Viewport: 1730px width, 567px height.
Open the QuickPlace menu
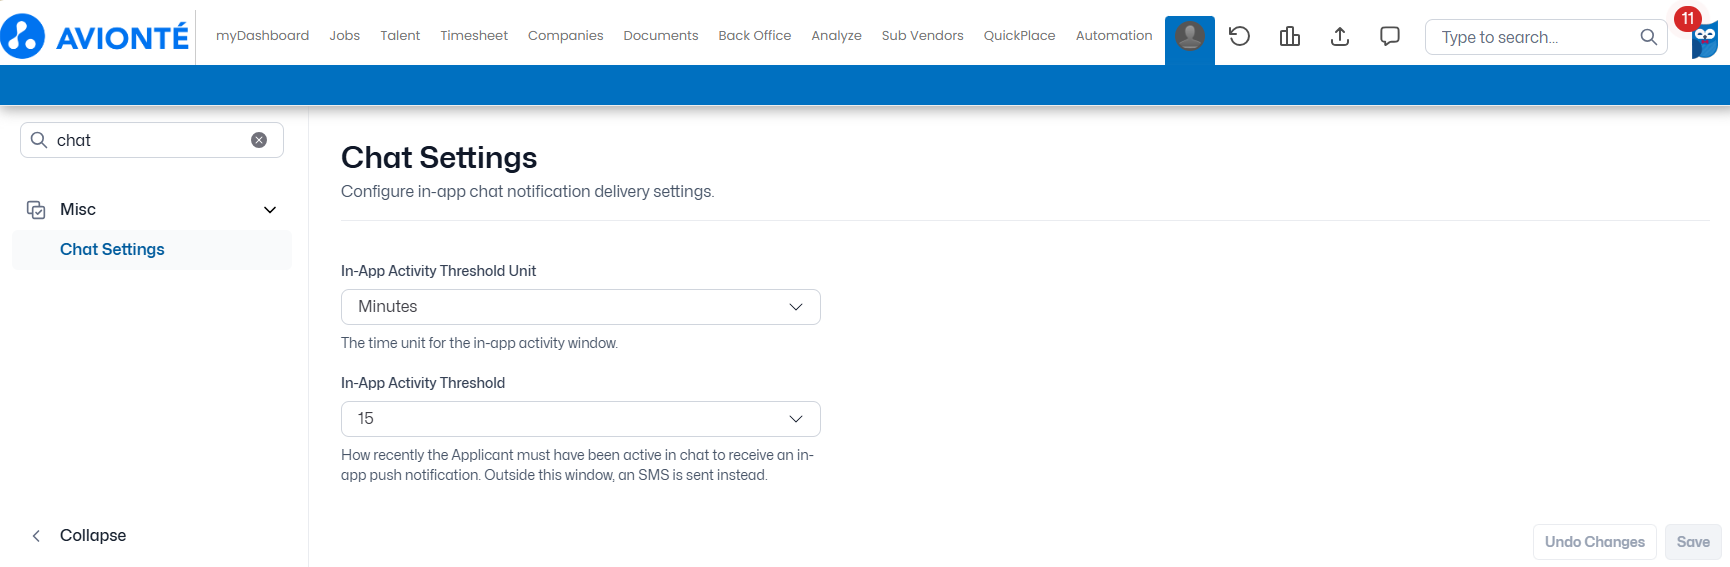coord(1020,36)
